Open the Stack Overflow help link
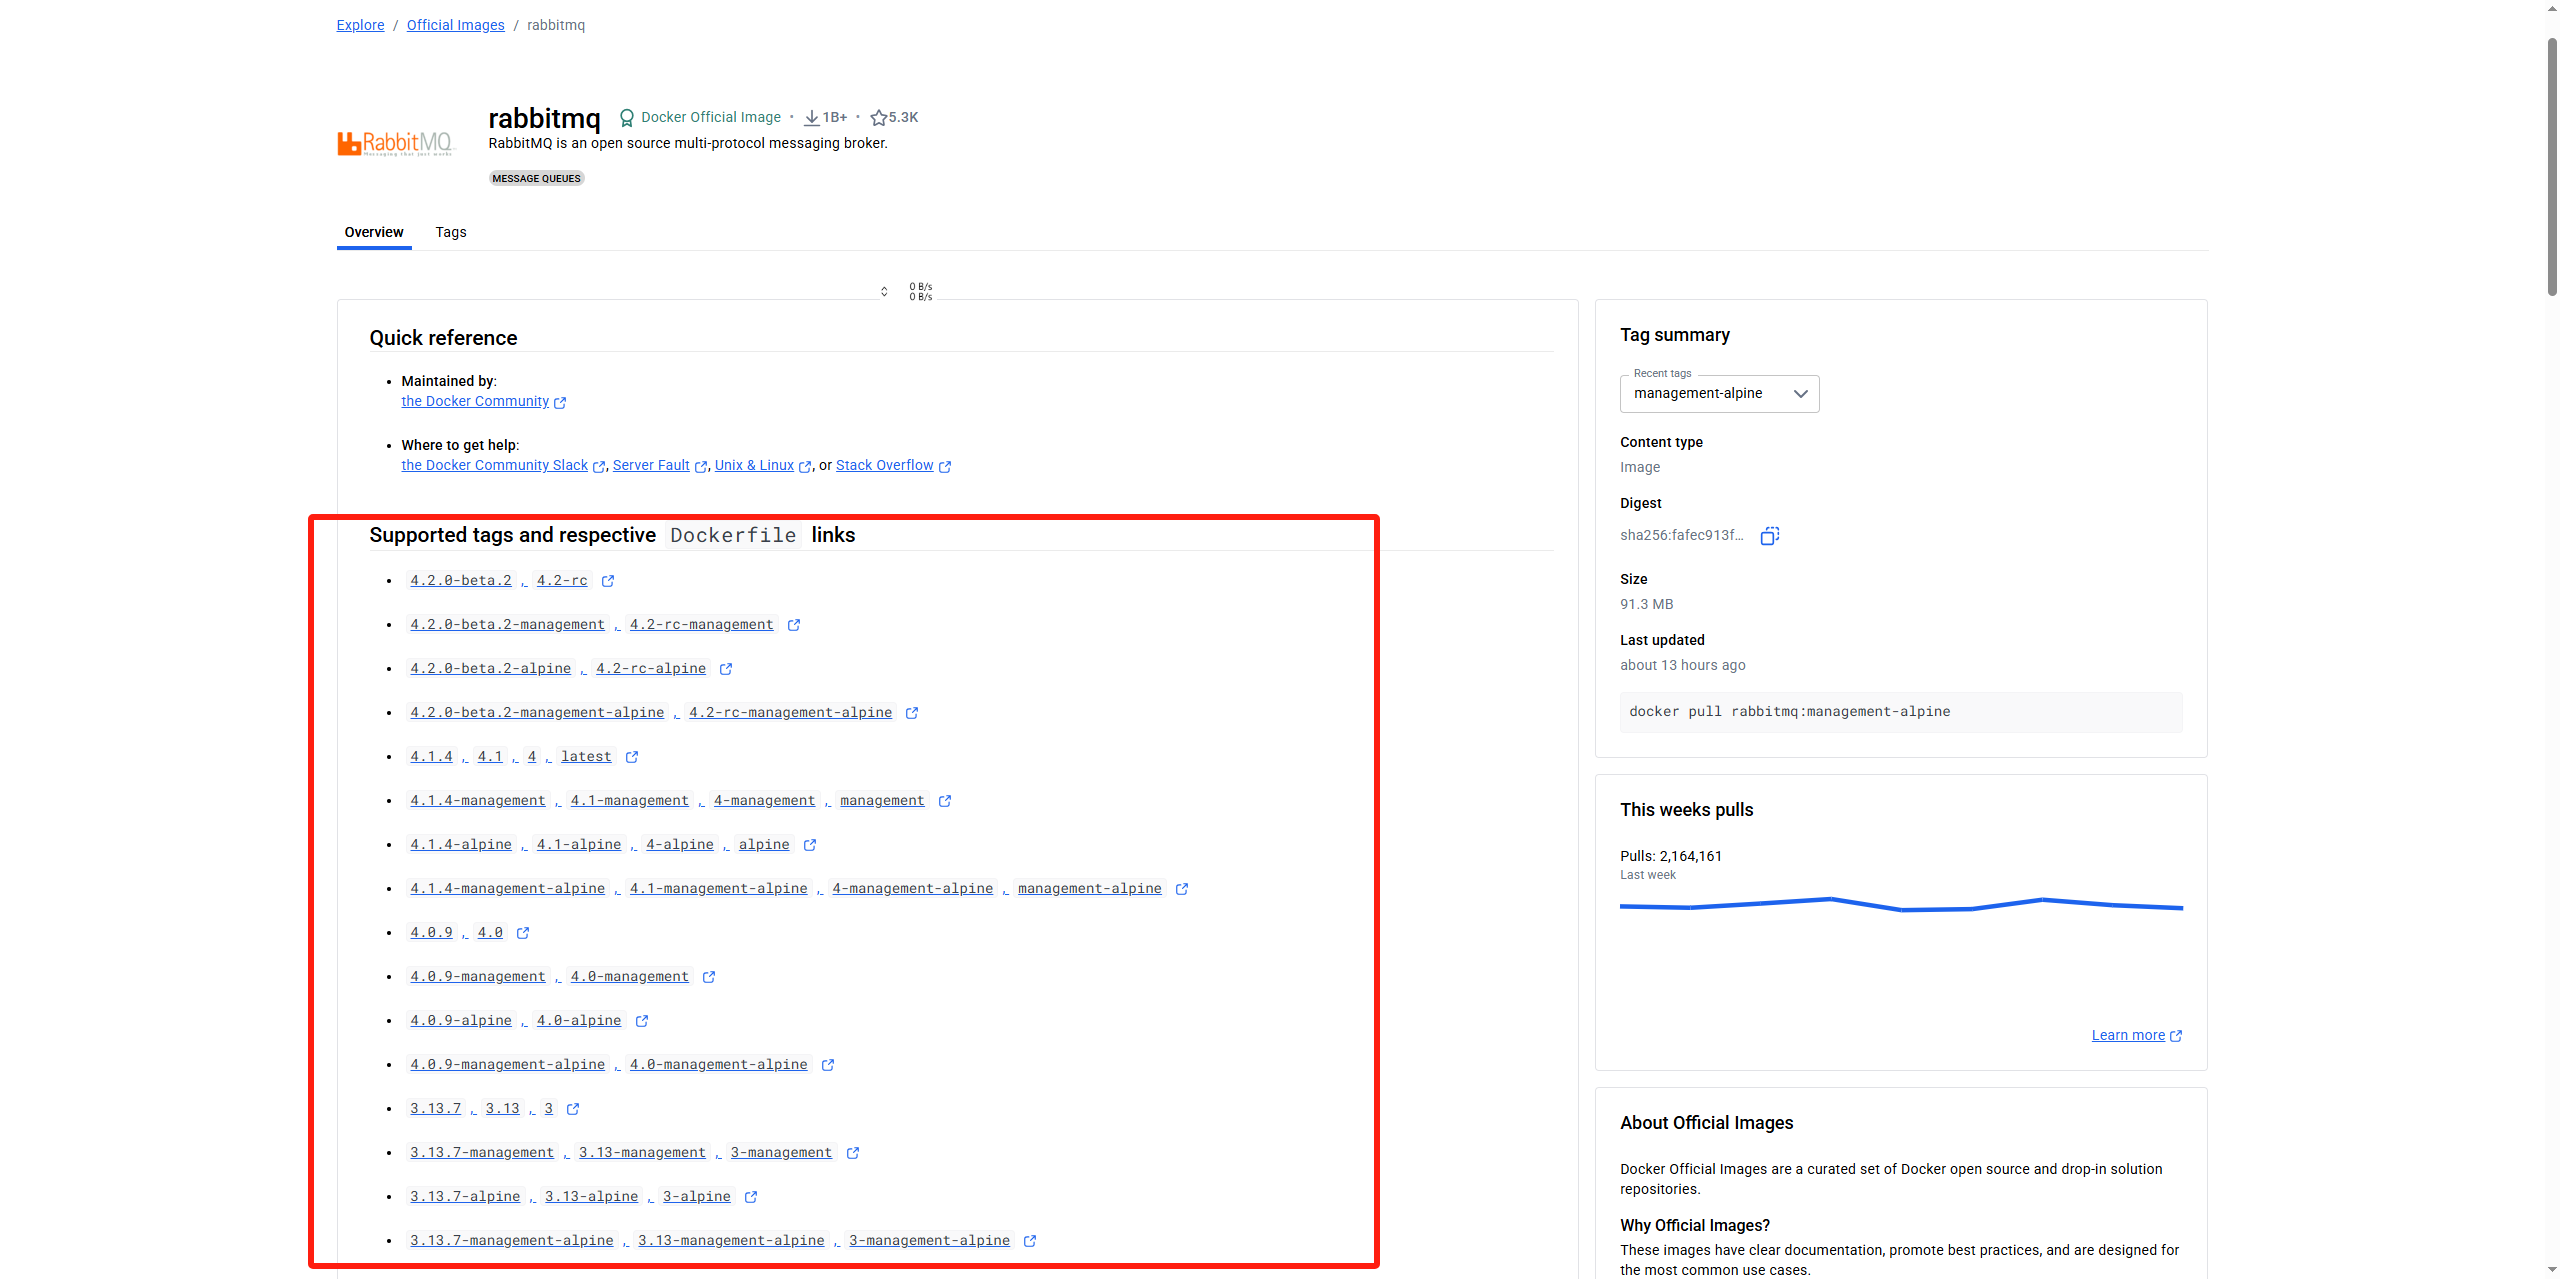This screenshot has height=1279, width=2560. [x=885, y=465]
